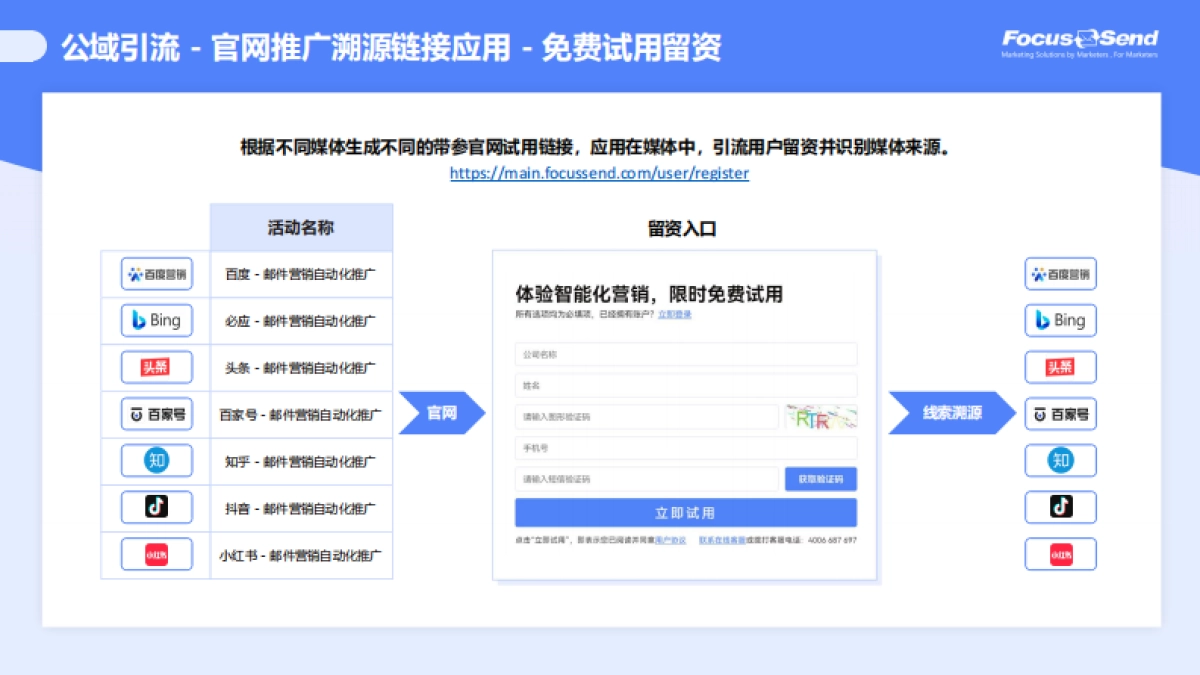Click the Zhihu icon in left column
The image size is (1200, 675).
(156, 460)
